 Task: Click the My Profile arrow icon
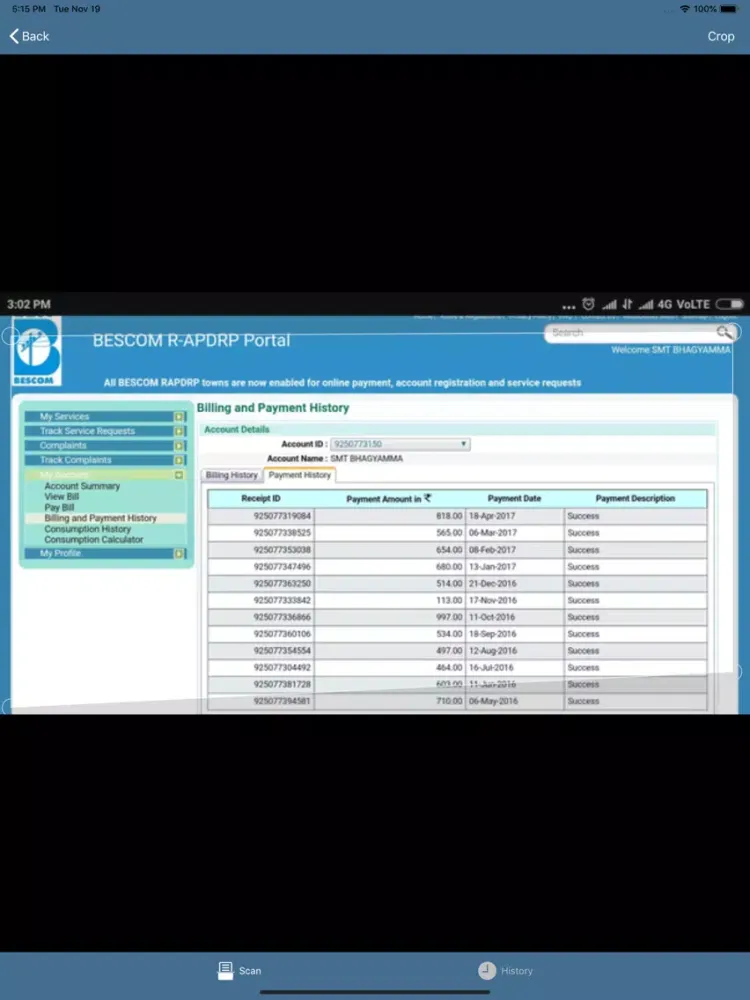pyautogui.click(x=179, y=553)
